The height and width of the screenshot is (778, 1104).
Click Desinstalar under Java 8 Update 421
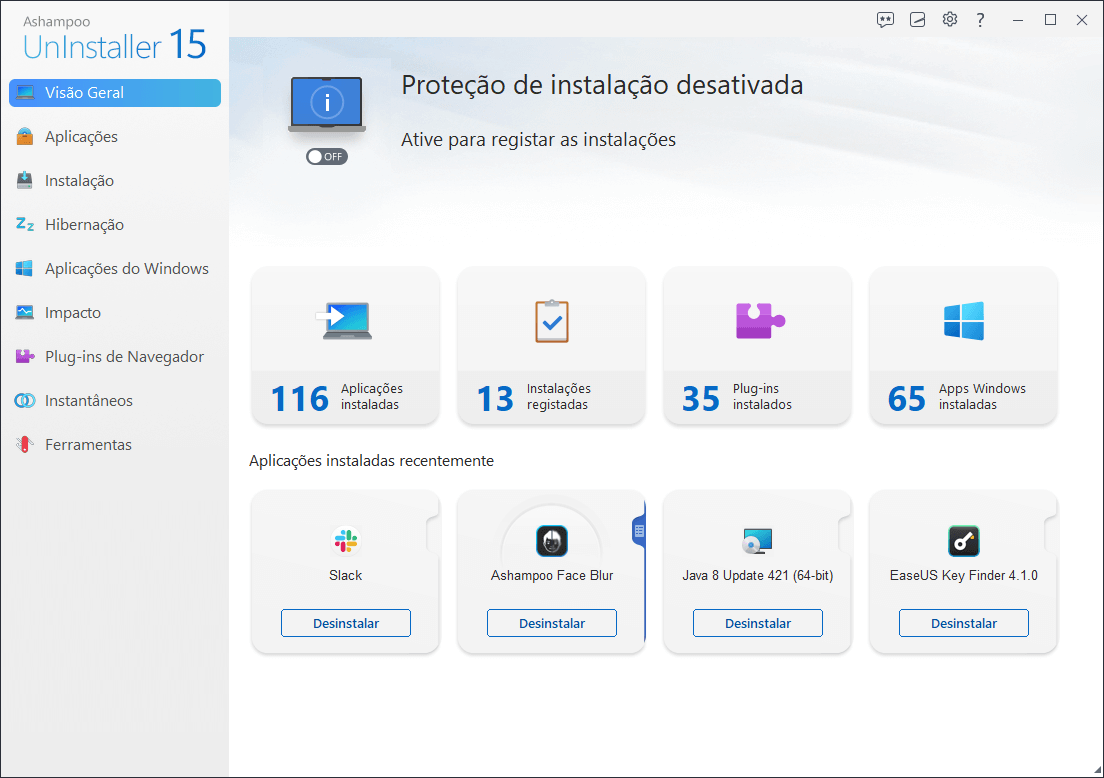coord(758,623)
